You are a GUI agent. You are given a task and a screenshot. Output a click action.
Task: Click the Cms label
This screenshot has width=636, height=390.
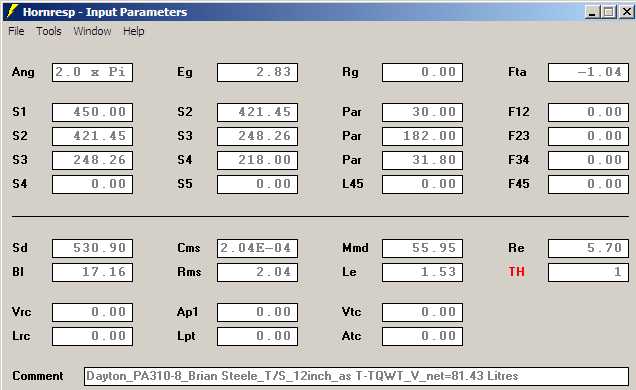point(189,248)
